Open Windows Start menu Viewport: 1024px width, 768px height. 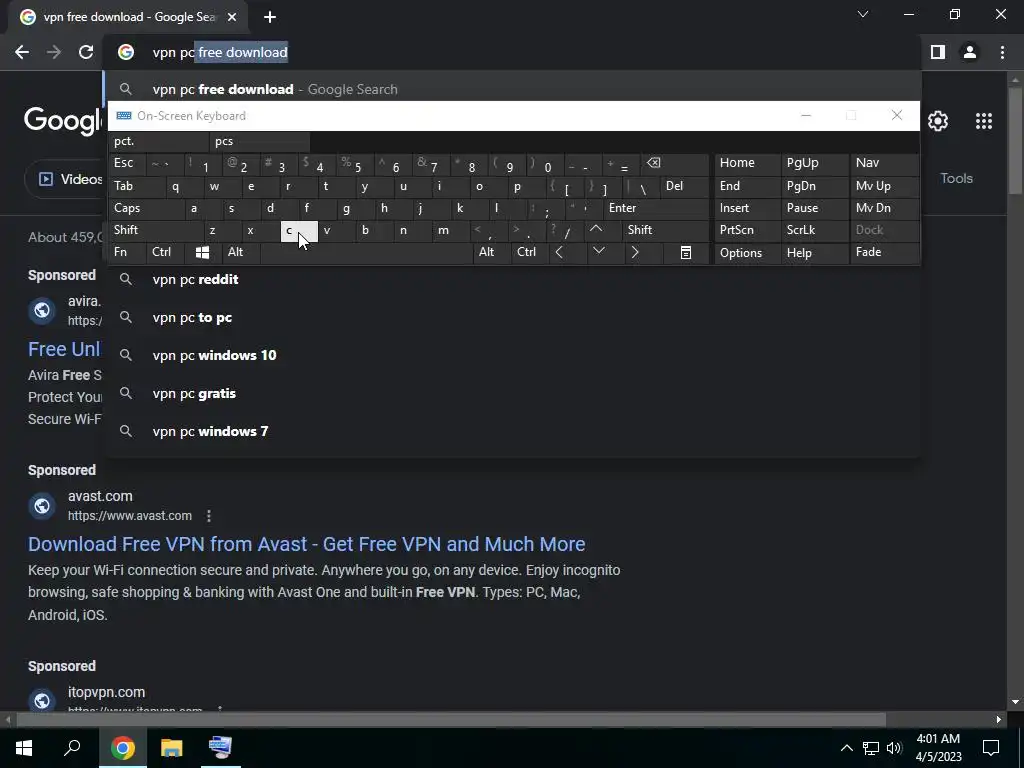point(24,747)
